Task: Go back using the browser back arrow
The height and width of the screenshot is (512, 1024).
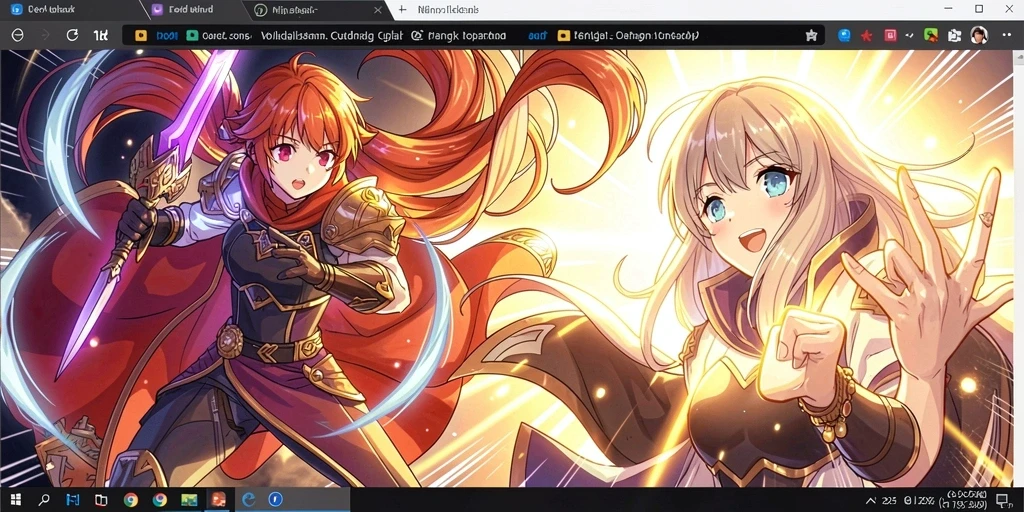Action: click(x=18, y=35)
